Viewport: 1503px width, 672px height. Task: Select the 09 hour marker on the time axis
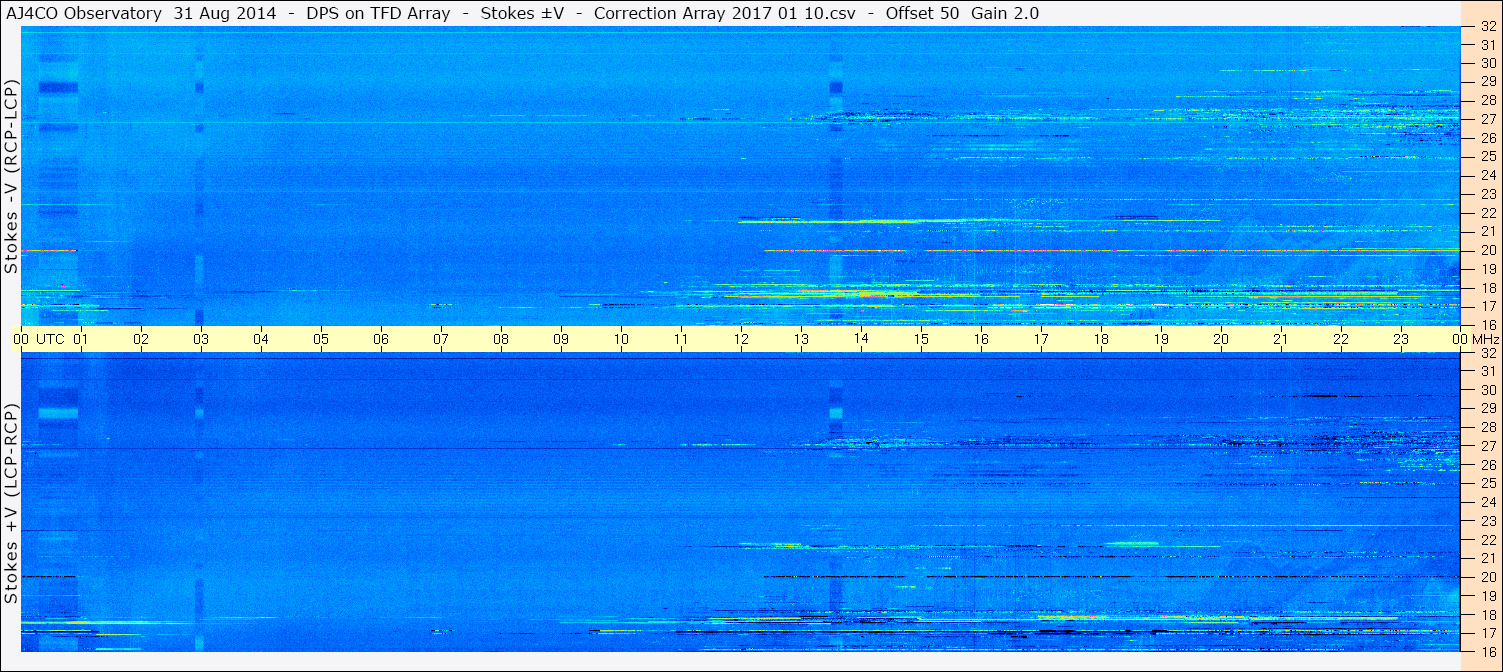click(x=561, y=339)
